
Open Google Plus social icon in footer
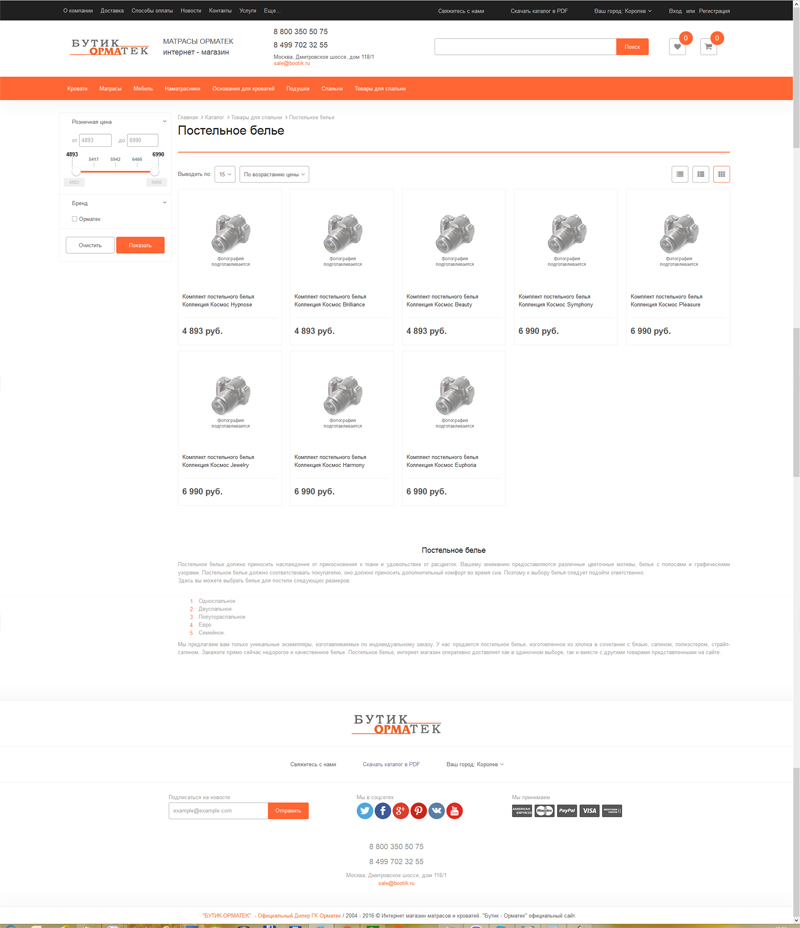[x=401, y=811]
